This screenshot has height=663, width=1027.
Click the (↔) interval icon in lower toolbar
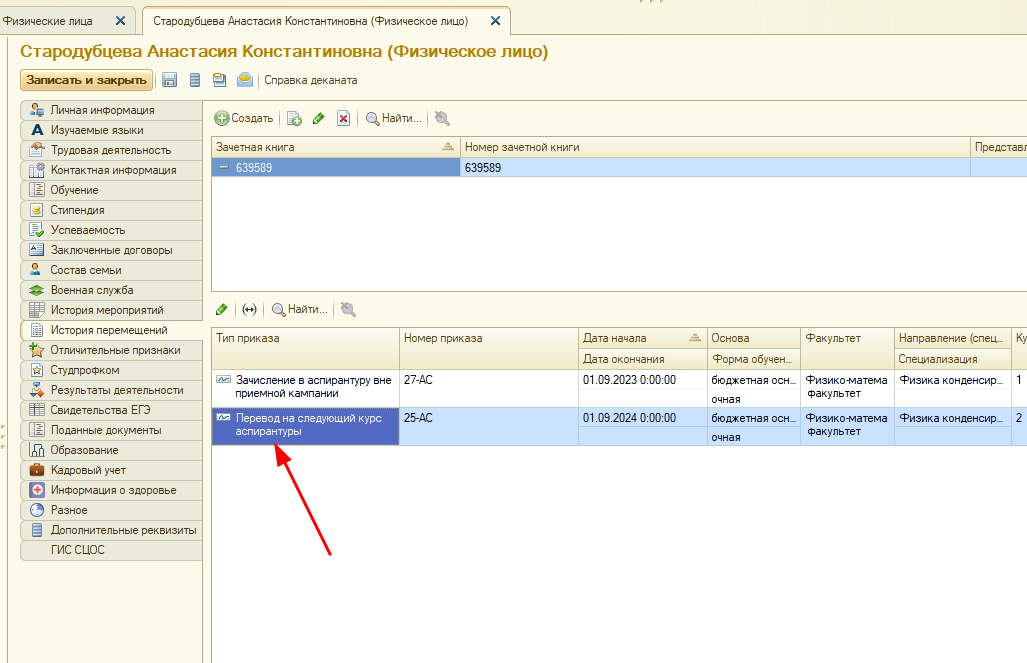[249, 309]
